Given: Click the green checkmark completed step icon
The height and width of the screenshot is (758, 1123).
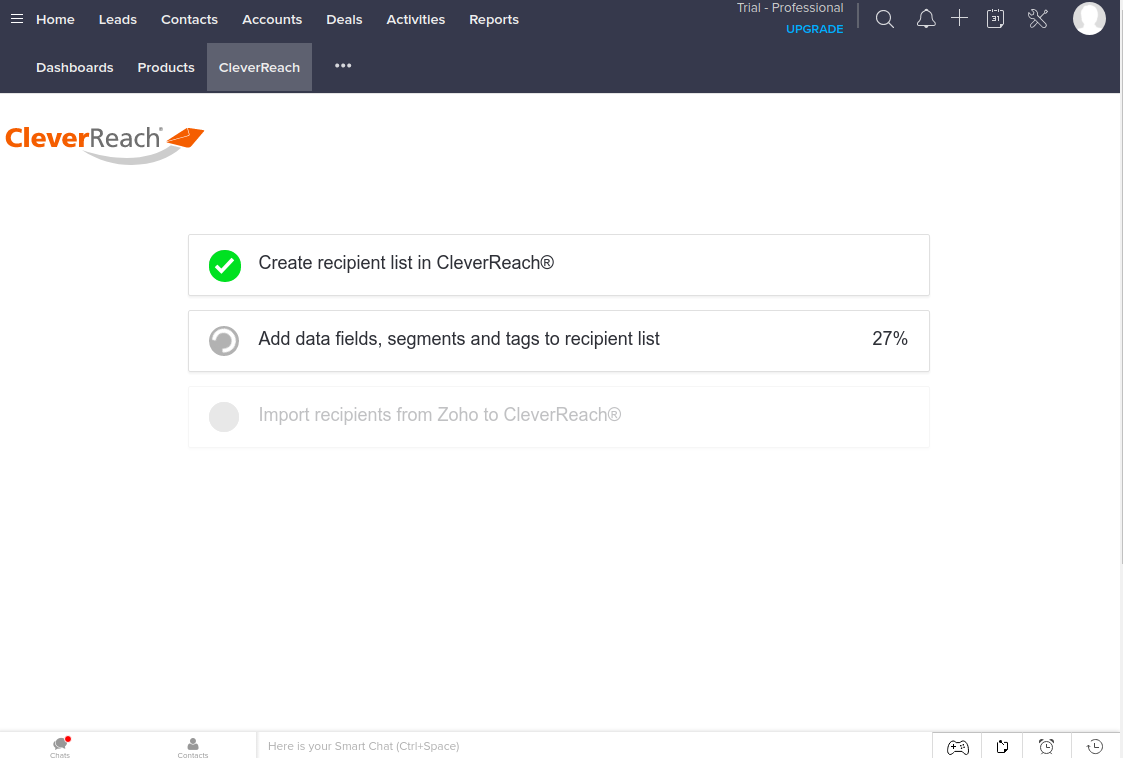Looking at the screenshot, I should click(x=225, y=266).
